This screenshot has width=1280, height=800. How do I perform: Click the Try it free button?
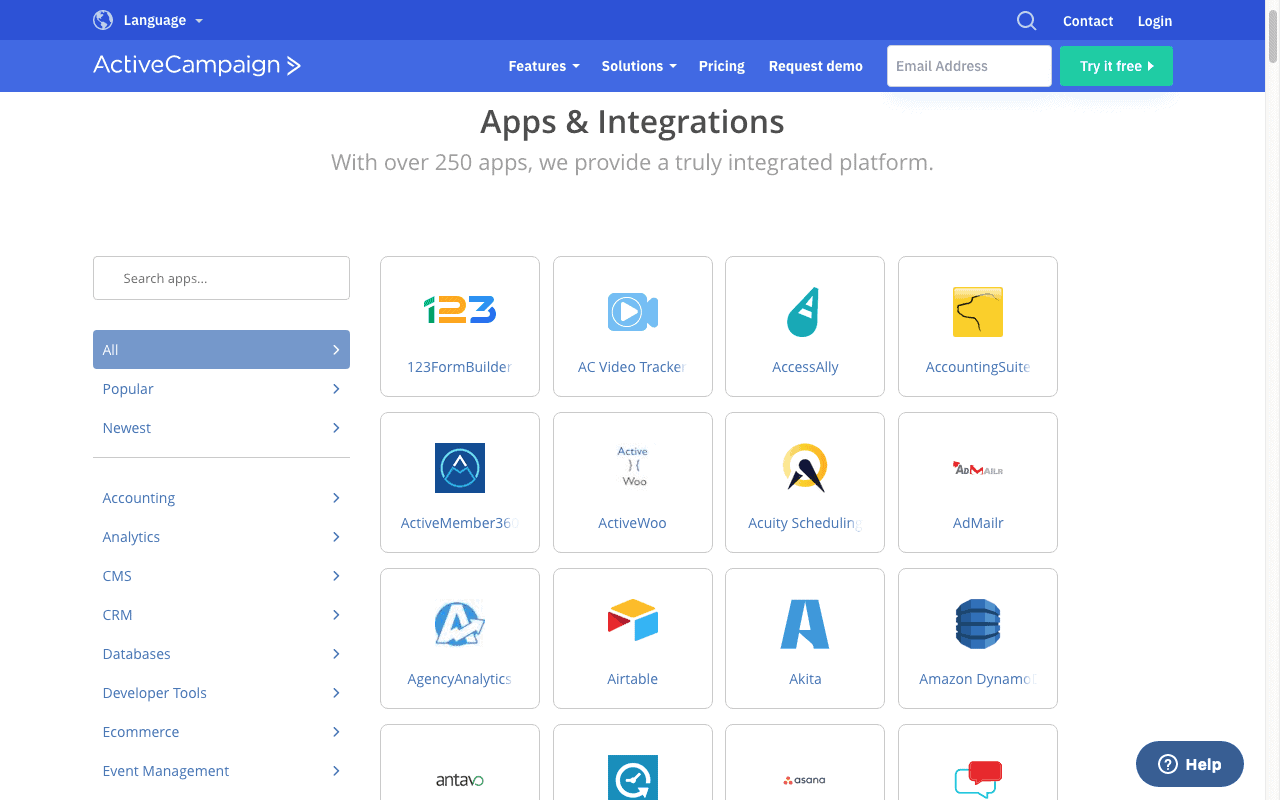click(x=1116, y=66)
